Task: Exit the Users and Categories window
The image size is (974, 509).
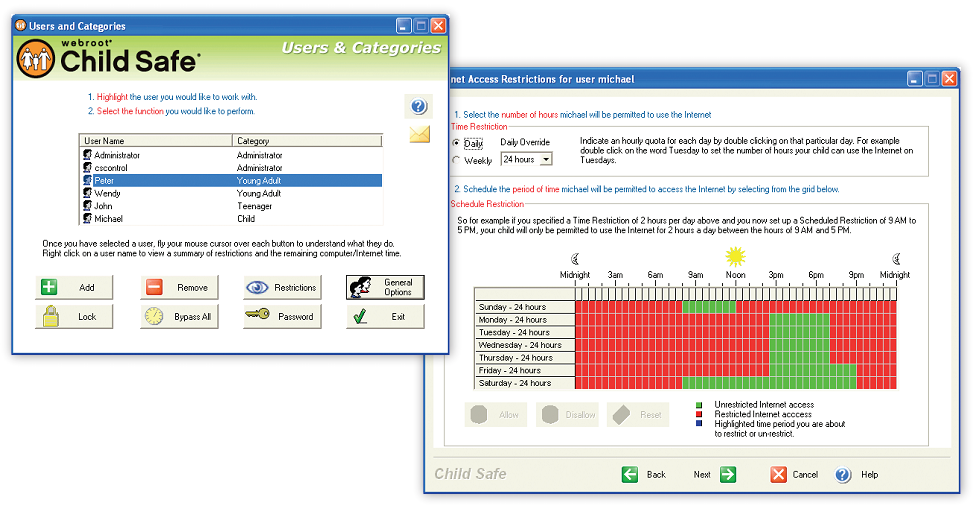Action: tap(385, 316)
